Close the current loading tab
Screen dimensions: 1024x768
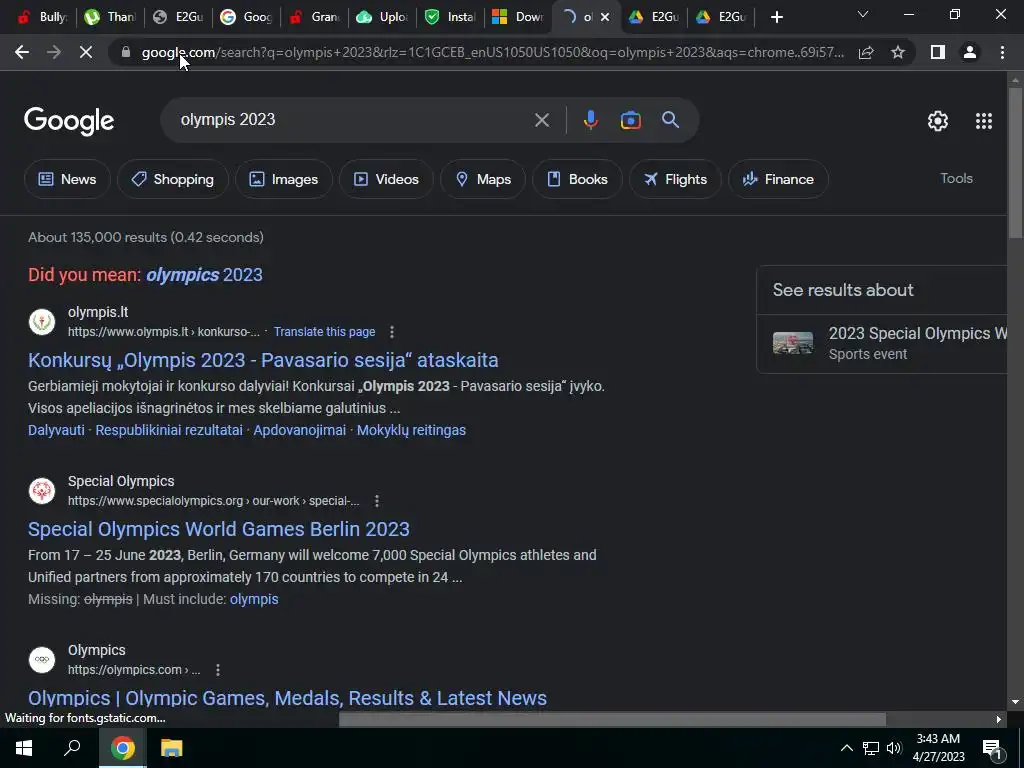[605, 17]
